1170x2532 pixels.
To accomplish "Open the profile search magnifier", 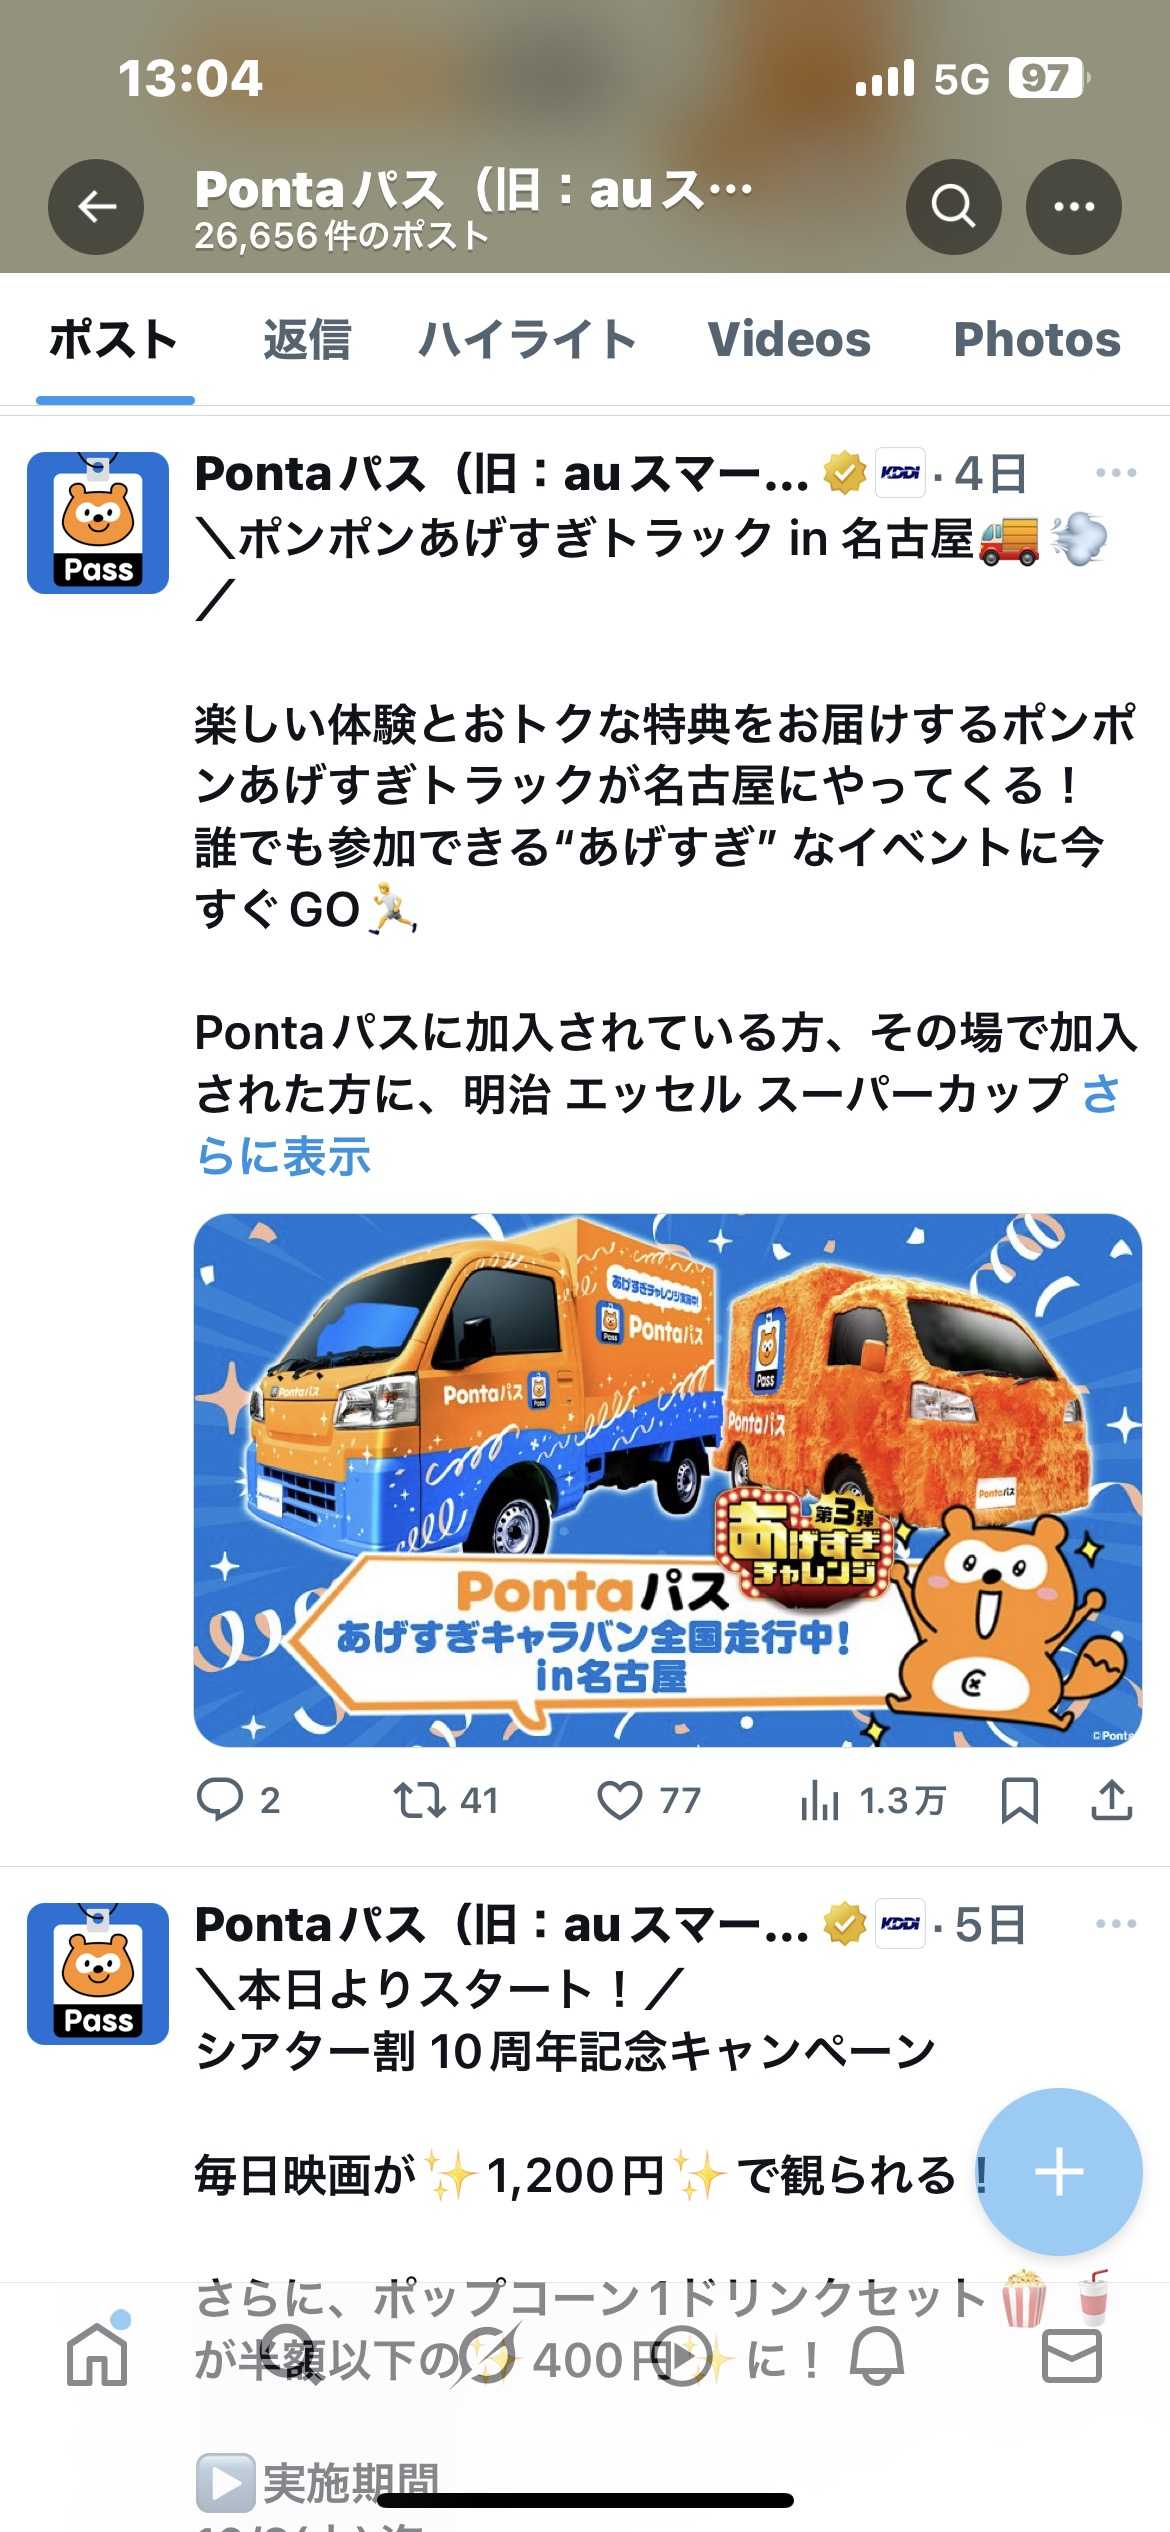I will tap(953, 207).
